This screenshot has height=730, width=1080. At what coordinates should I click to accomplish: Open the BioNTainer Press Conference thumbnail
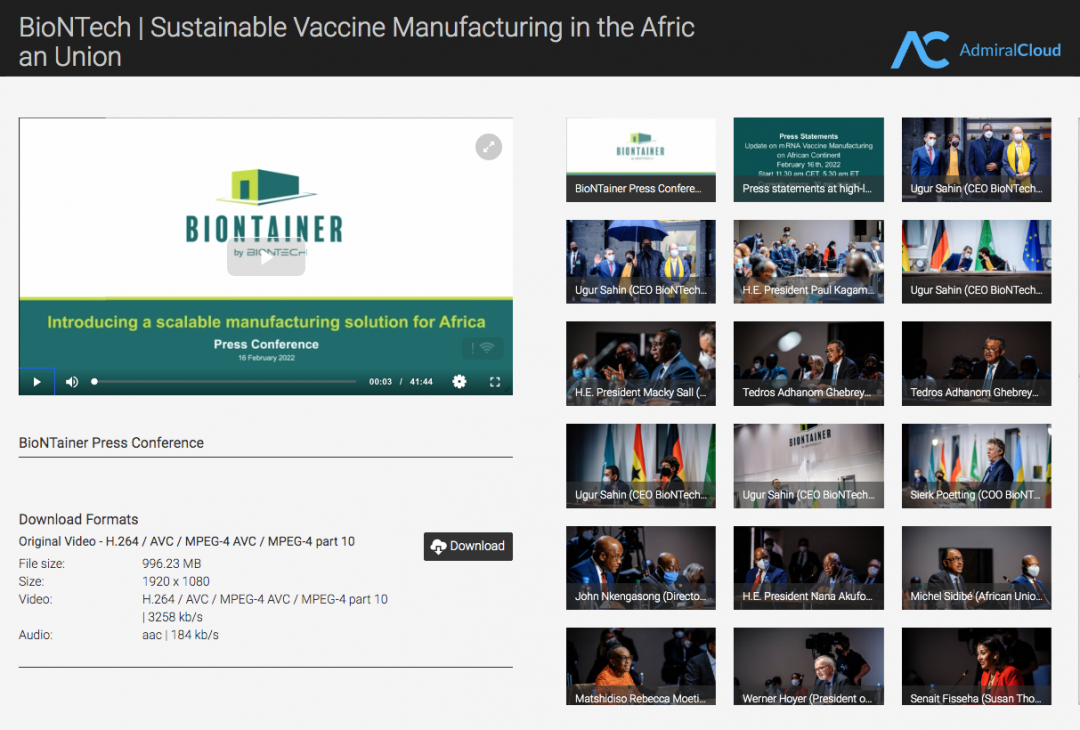point(640,160)
